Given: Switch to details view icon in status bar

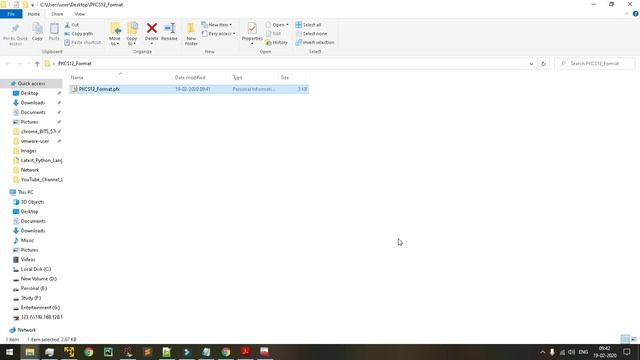Looking at the screenshot, I should point(625,339).
